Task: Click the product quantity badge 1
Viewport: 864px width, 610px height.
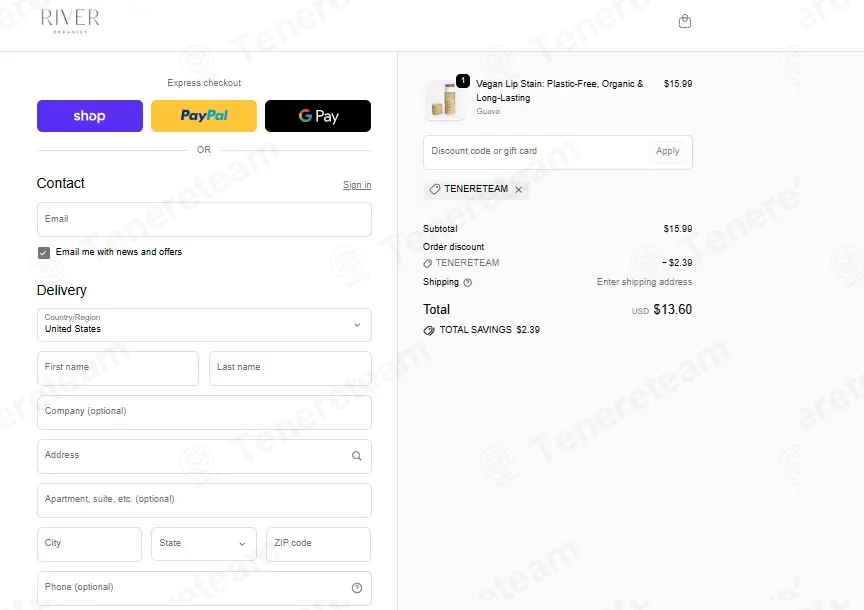Action: (x=463, y=81)
